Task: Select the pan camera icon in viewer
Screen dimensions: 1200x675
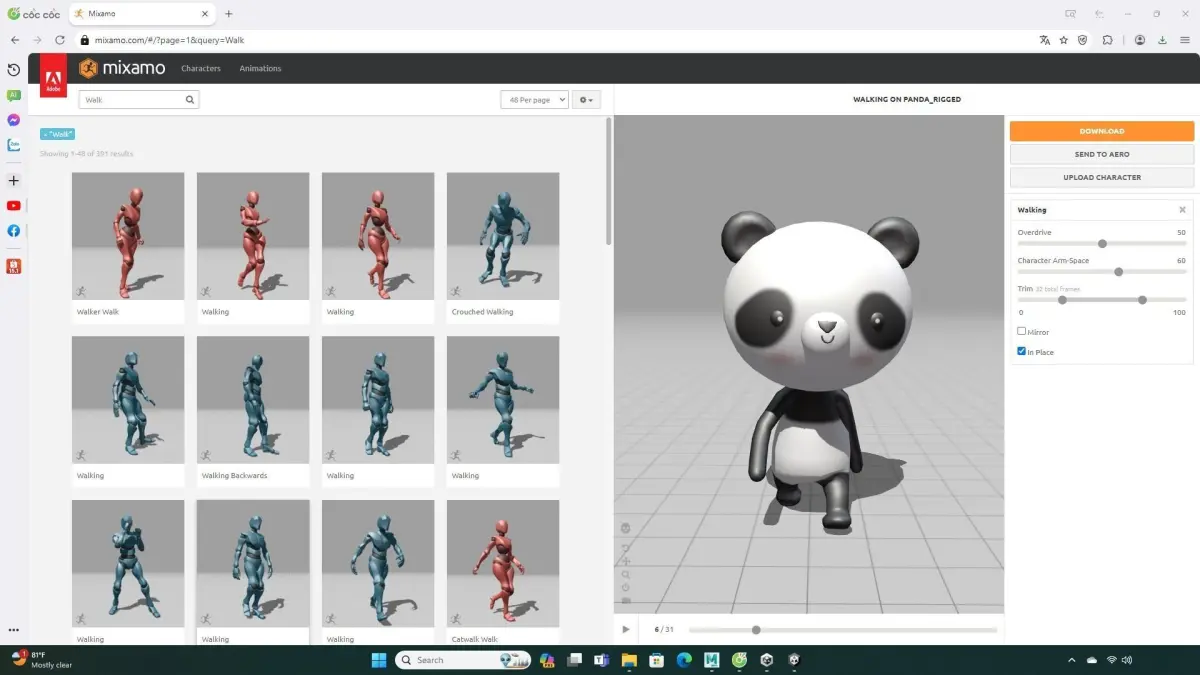Action: click(x=626, y=561)
